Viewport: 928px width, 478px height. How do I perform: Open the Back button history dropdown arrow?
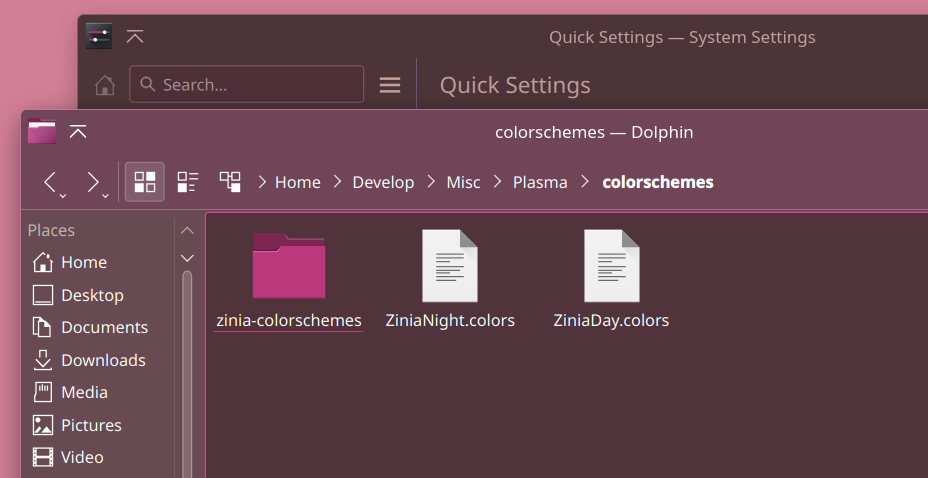click(63, 196)
